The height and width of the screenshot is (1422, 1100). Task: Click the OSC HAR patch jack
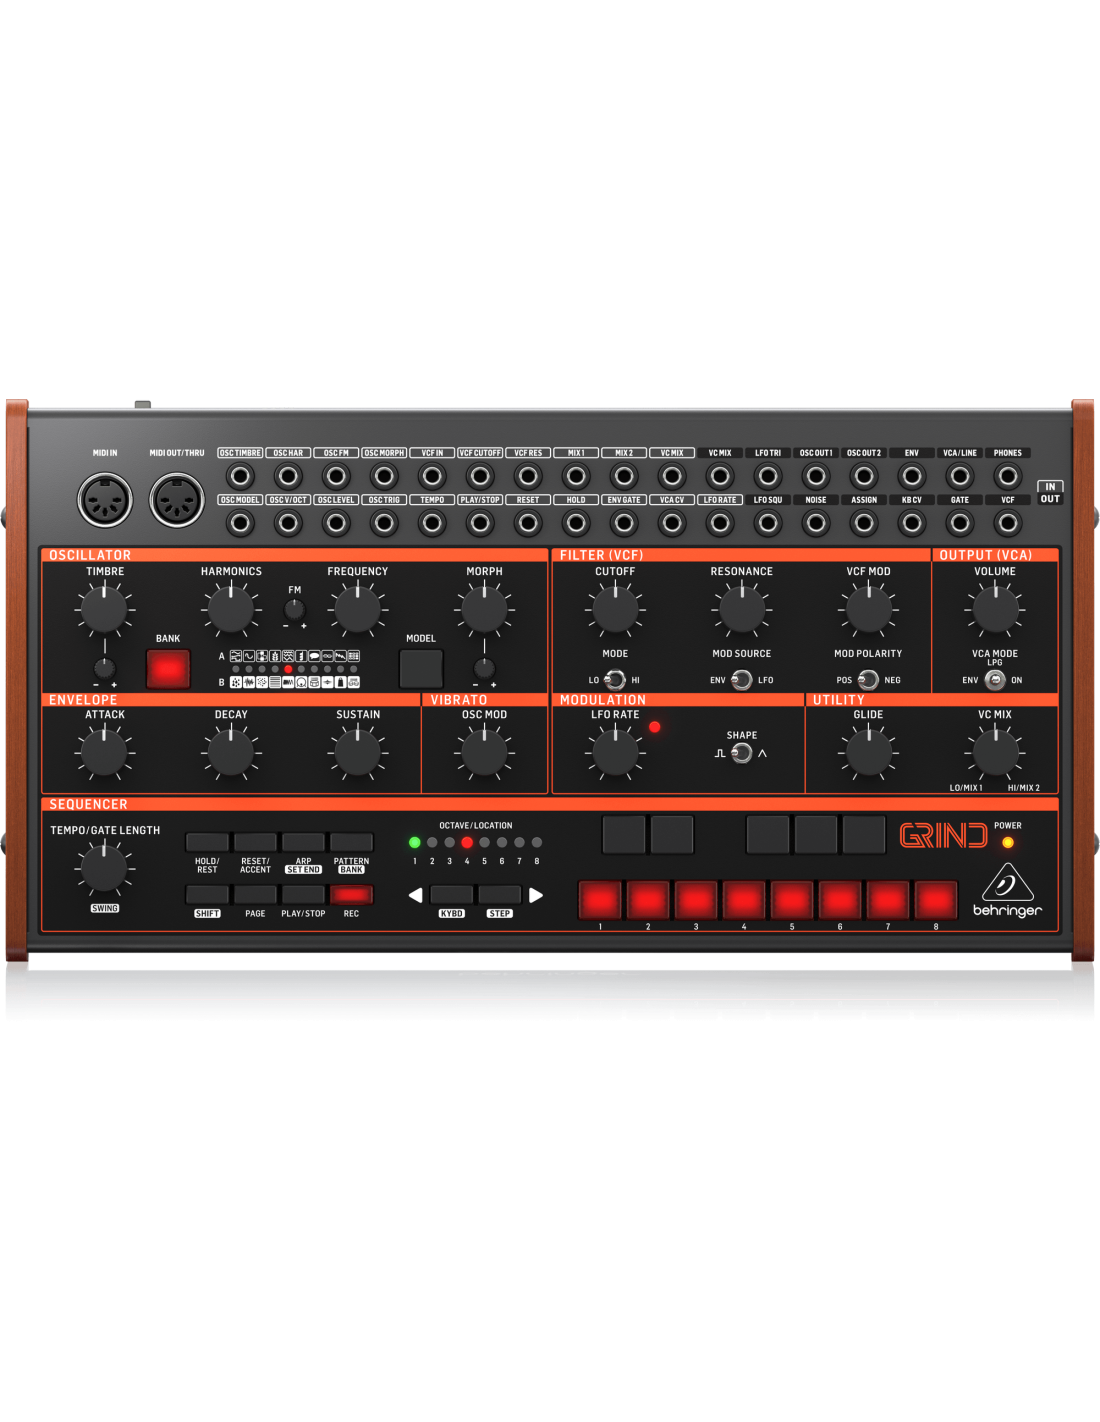tap(288, 476)
